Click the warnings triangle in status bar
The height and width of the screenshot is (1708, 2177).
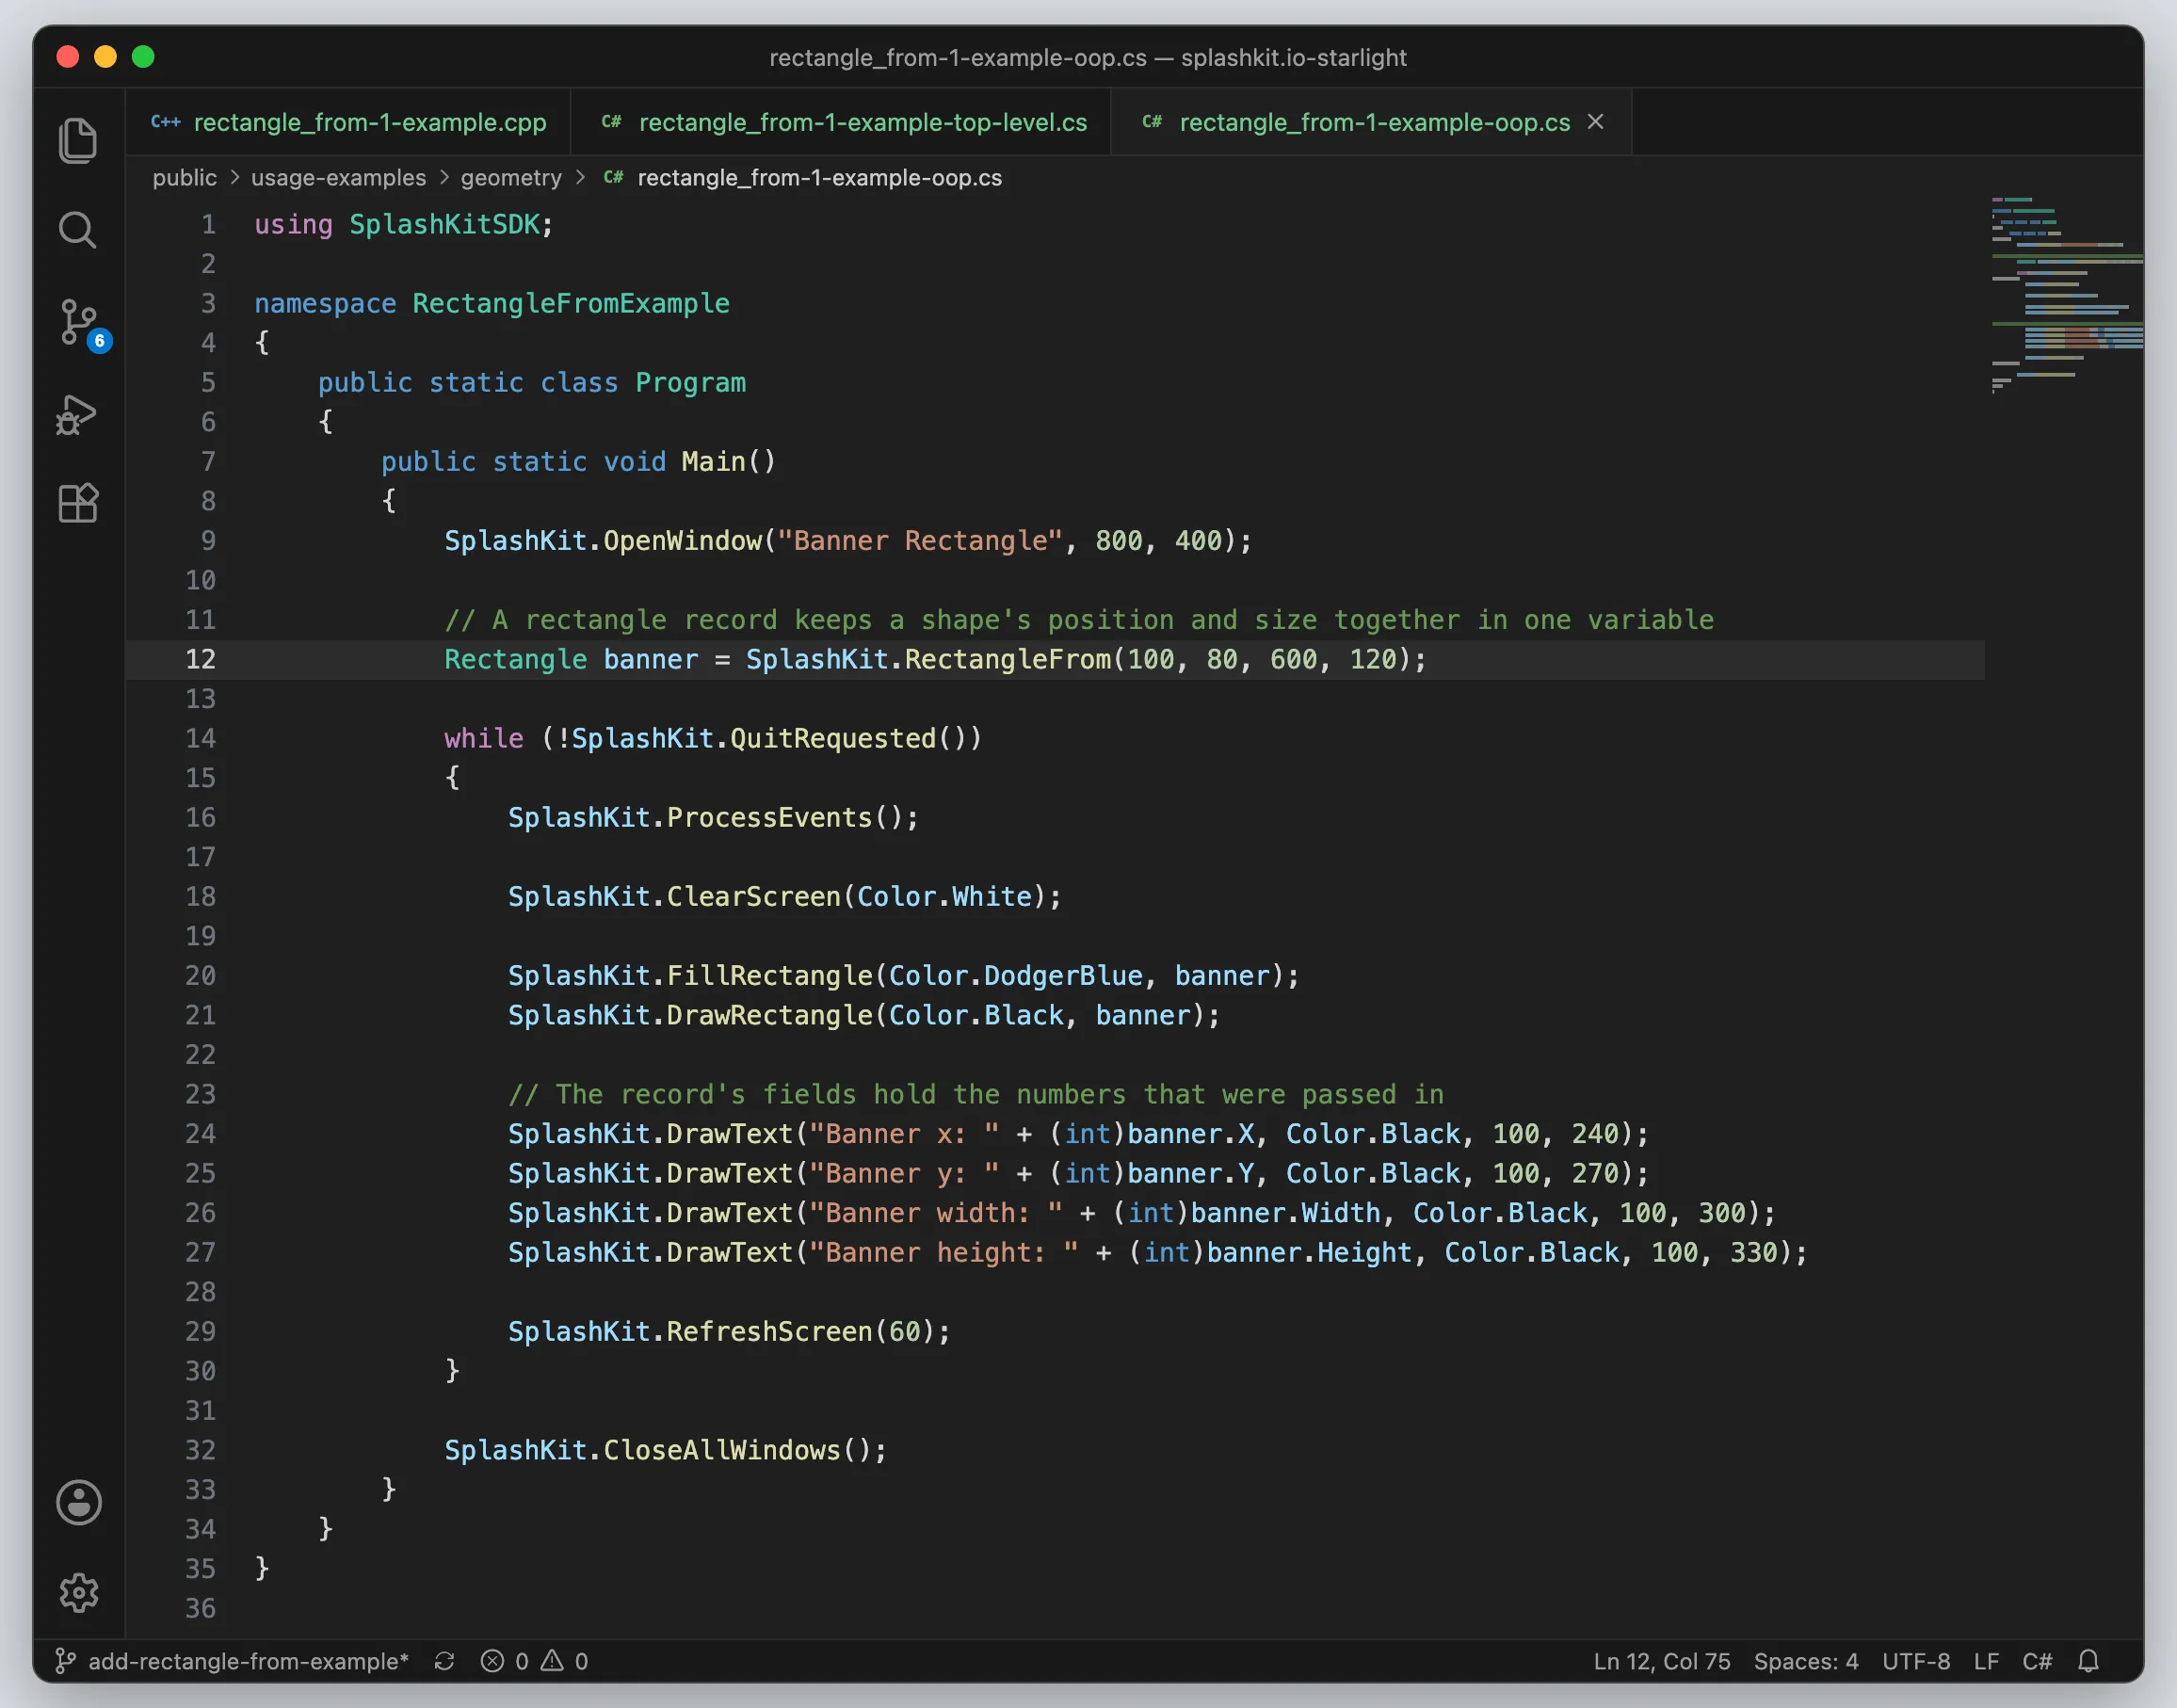(552, 1661)
